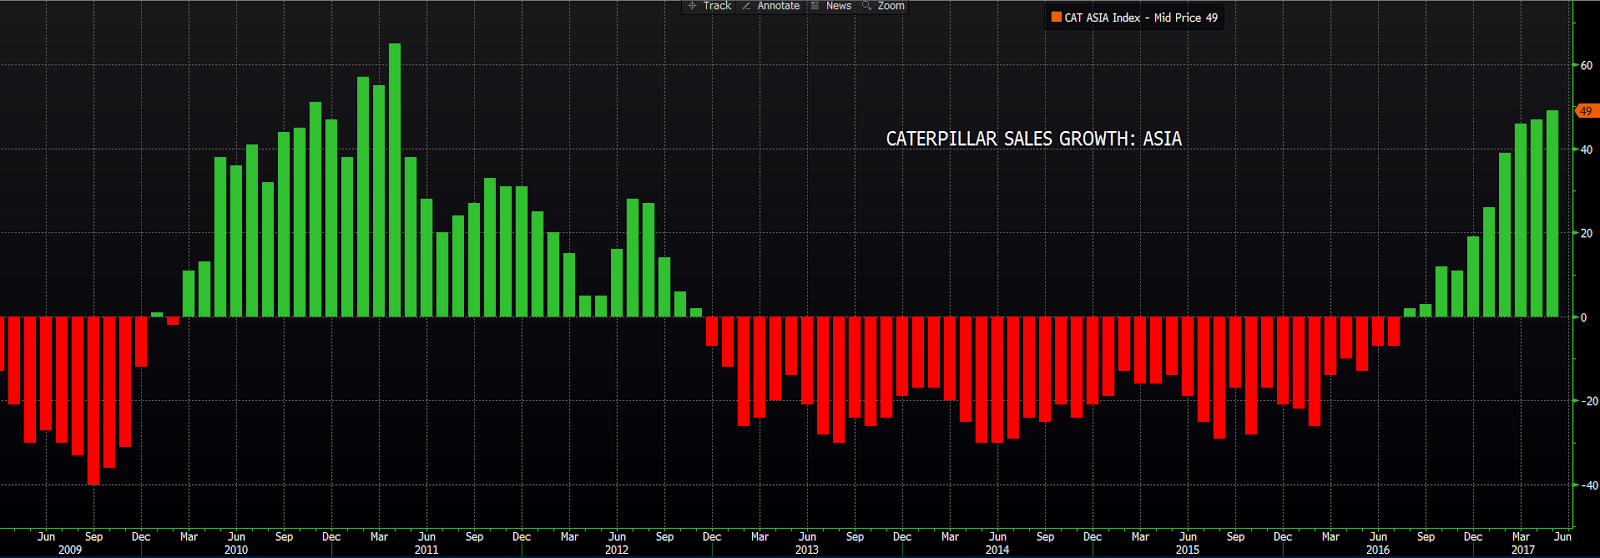1600x558 pixels.
Task: Click the 2016 year label on x-axis
Action: pyautogui.click(x=1378, y=550)
